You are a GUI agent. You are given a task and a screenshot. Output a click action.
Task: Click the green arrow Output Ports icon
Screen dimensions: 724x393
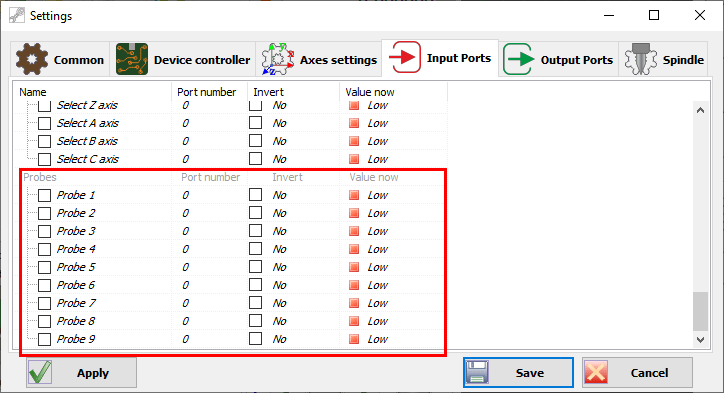coord(518,59)
